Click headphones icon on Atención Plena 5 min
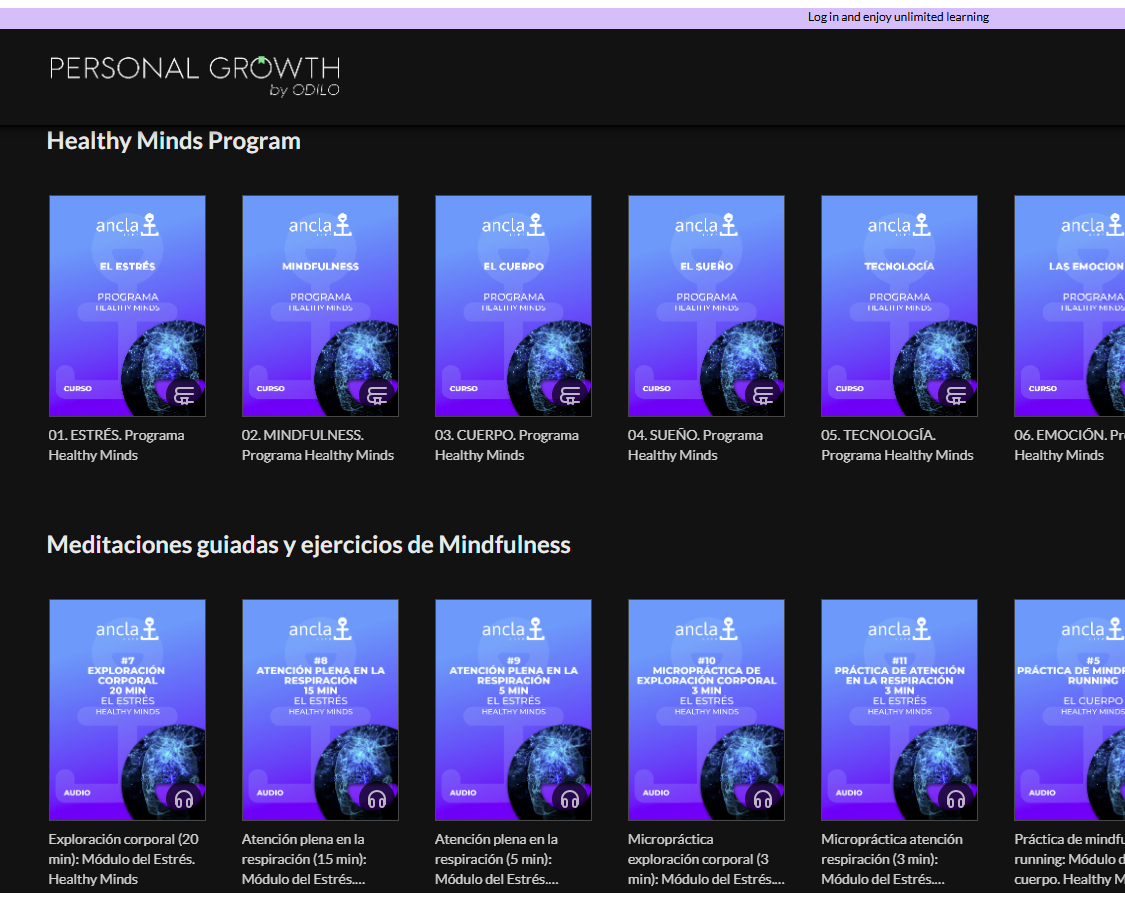 tap(570, 799)
